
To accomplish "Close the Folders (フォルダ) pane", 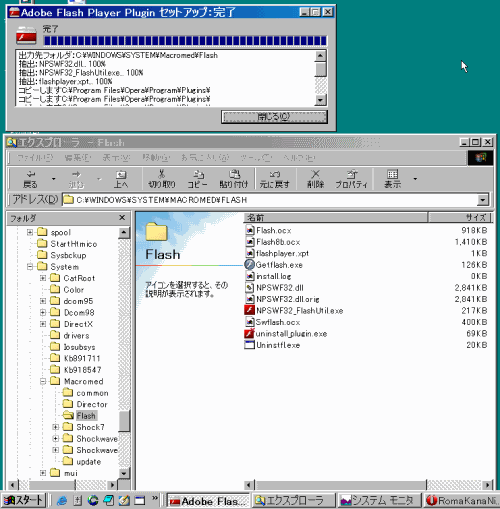I will (x=122, y=218).
